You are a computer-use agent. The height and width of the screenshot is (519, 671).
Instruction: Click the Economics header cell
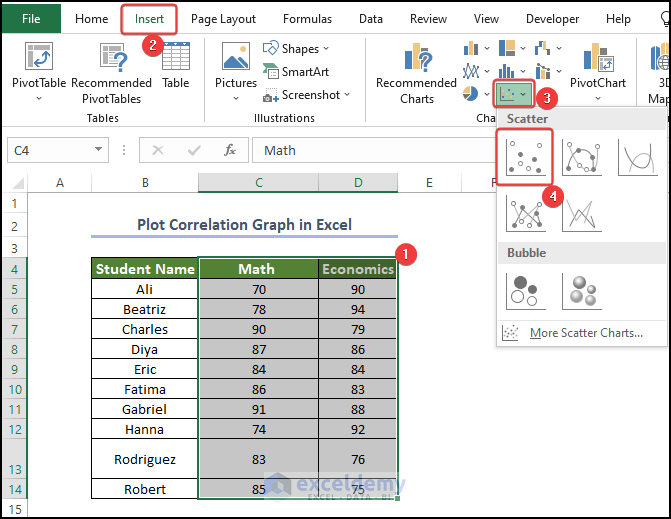pos(358,269)
